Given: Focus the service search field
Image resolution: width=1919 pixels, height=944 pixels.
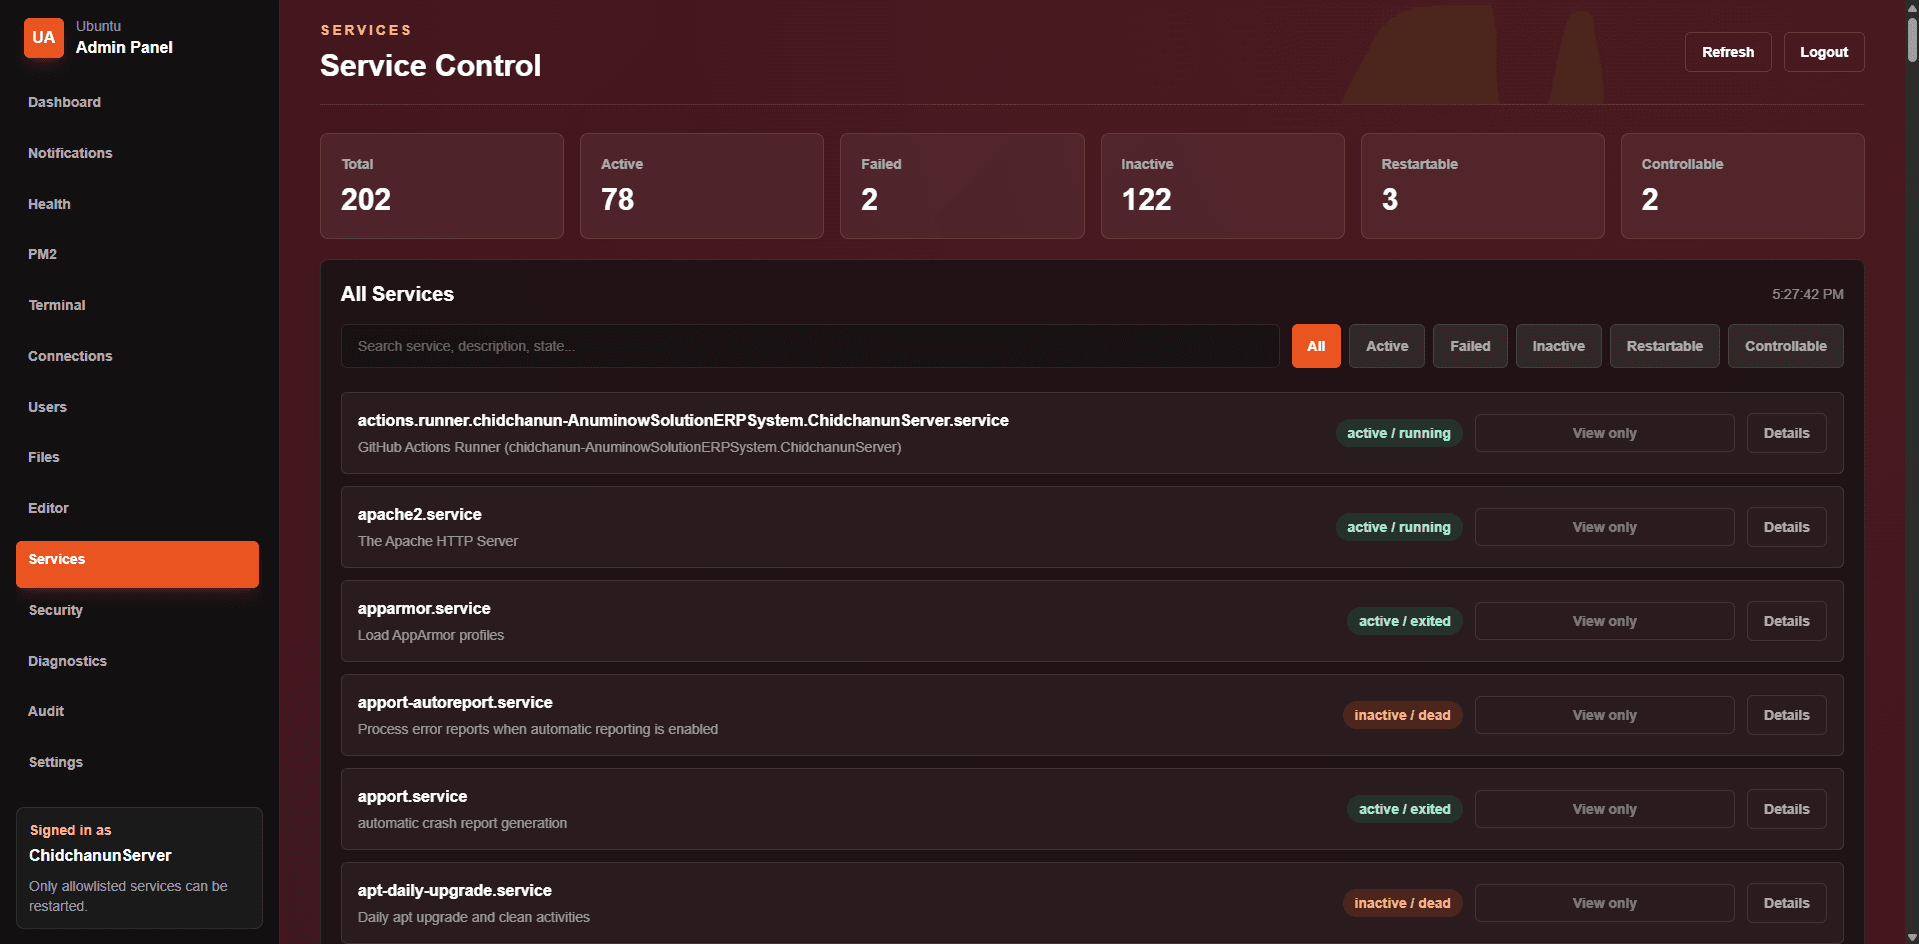Looking at the screenshot, I should pos(810,346).
